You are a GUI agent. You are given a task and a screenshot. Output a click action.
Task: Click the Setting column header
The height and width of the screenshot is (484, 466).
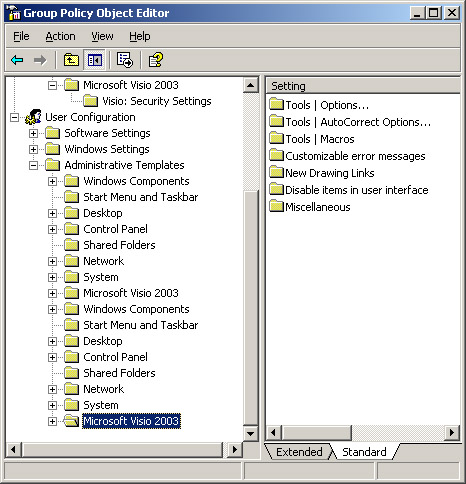pyautogui.click(x=363, y=86)
